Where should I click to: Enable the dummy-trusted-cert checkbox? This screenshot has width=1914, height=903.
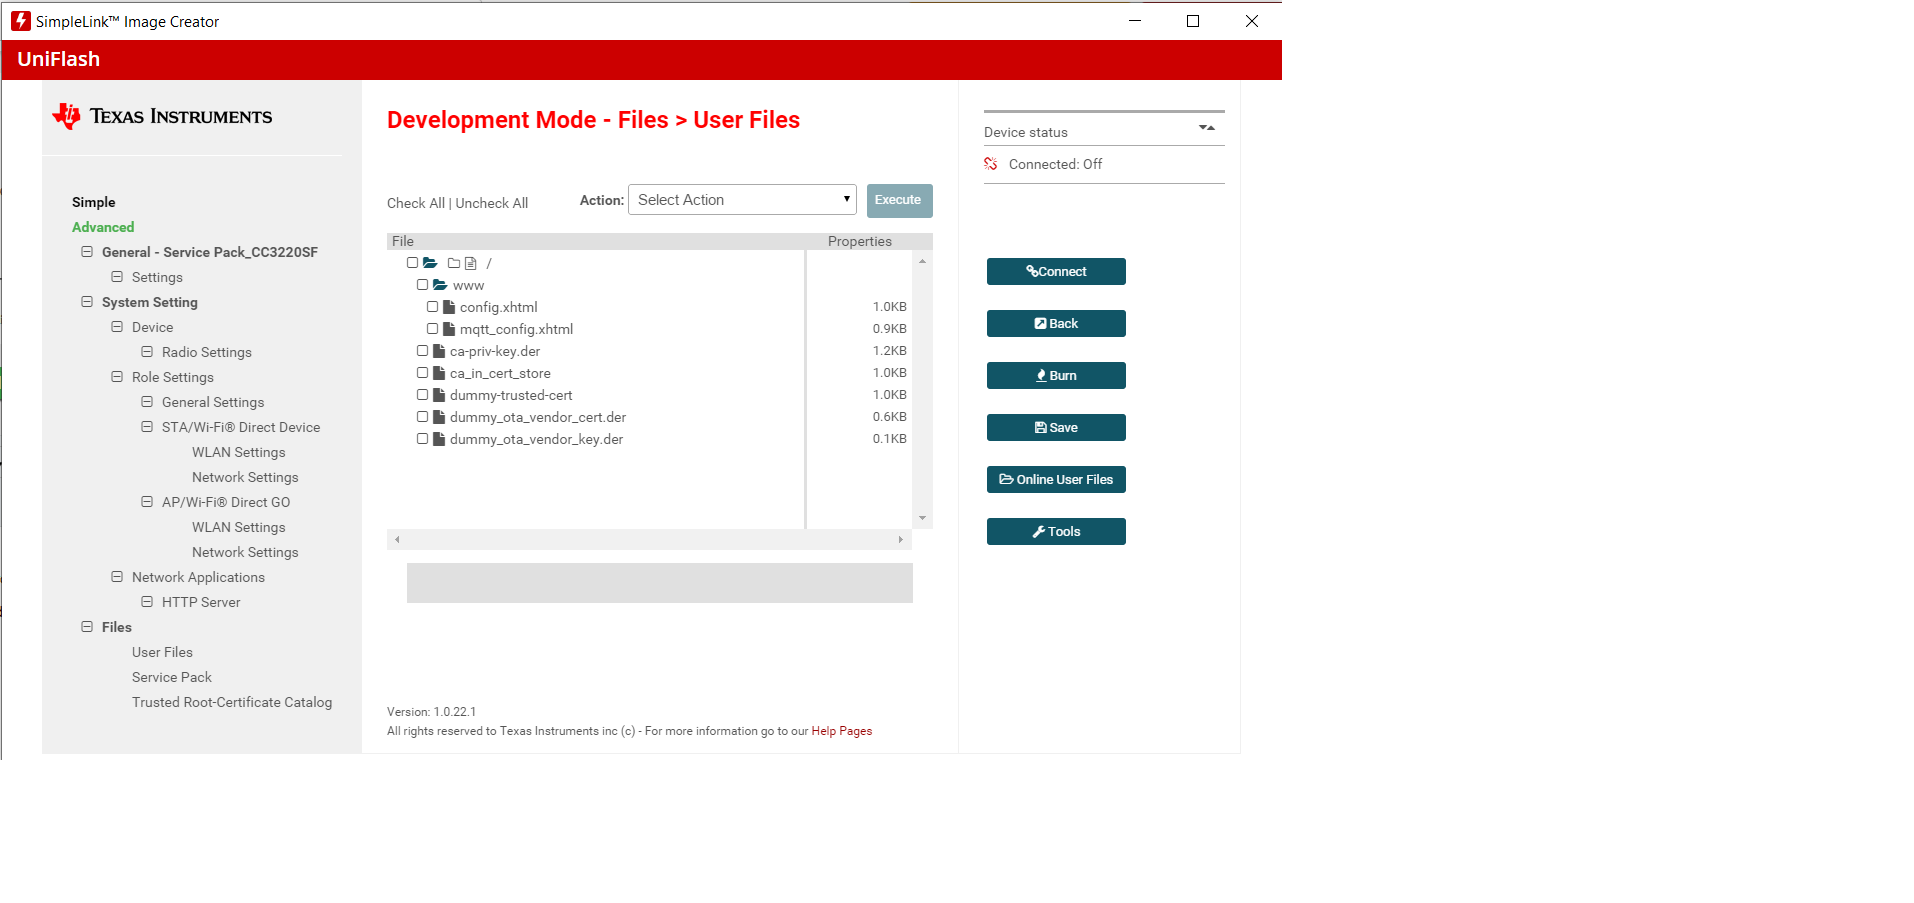coord(422,395)
